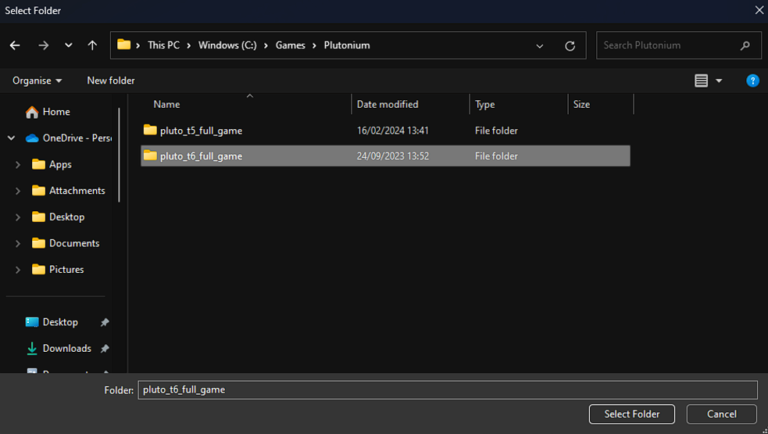The height and width of the screenshot is (434, 768).
Task: Click Plutonium breadcrumb in address bar
Action: click(347, 45)
